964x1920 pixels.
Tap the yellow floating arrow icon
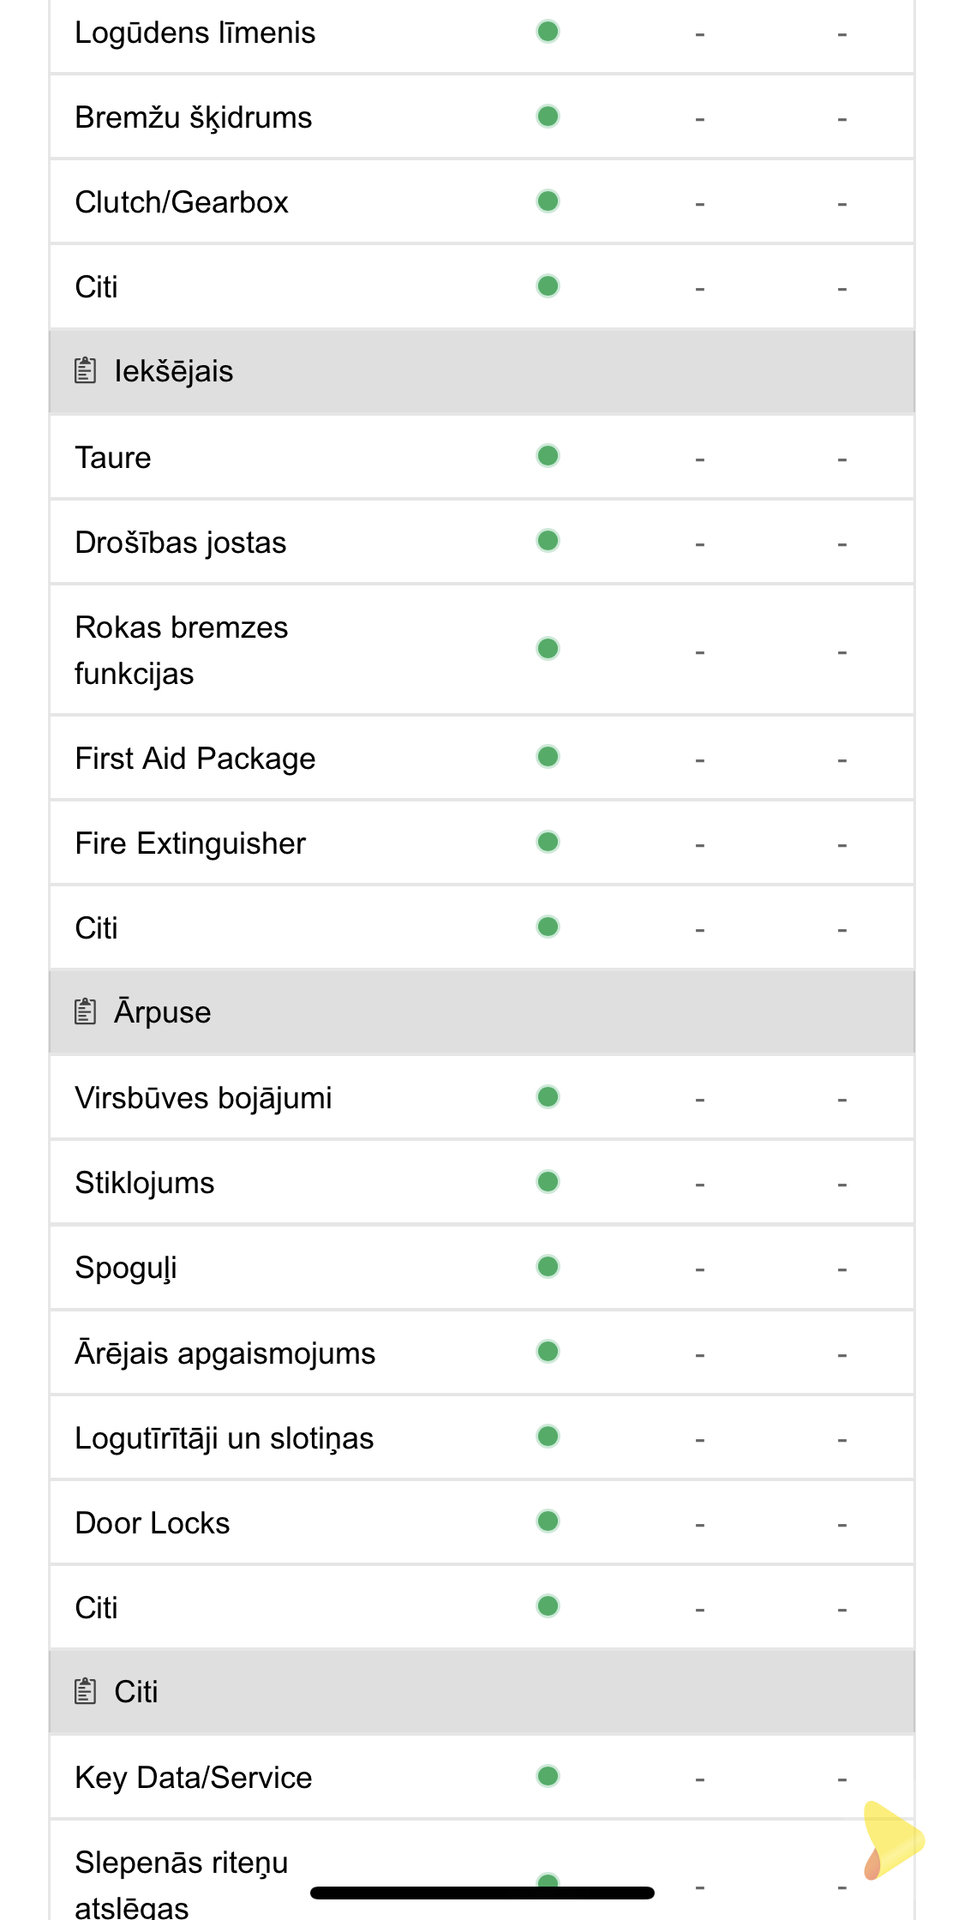[891, 1840]
